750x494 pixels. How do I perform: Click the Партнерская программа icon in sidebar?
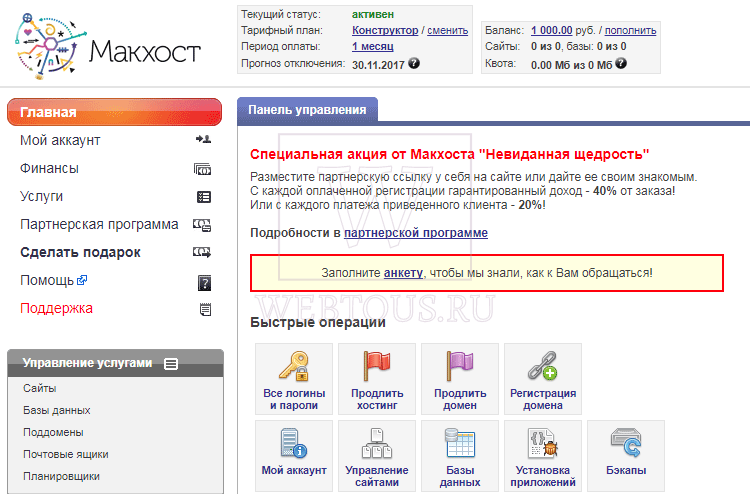coord(202,225)
